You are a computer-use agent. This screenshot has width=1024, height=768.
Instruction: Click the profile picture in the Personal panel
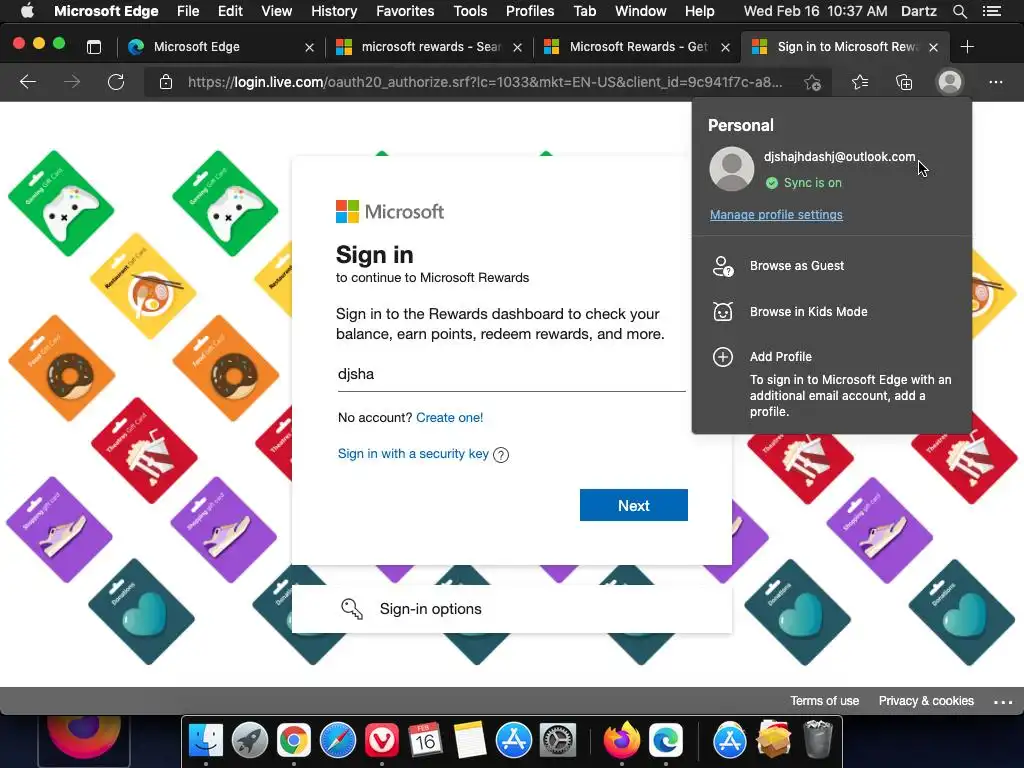(x=731, y=168)
